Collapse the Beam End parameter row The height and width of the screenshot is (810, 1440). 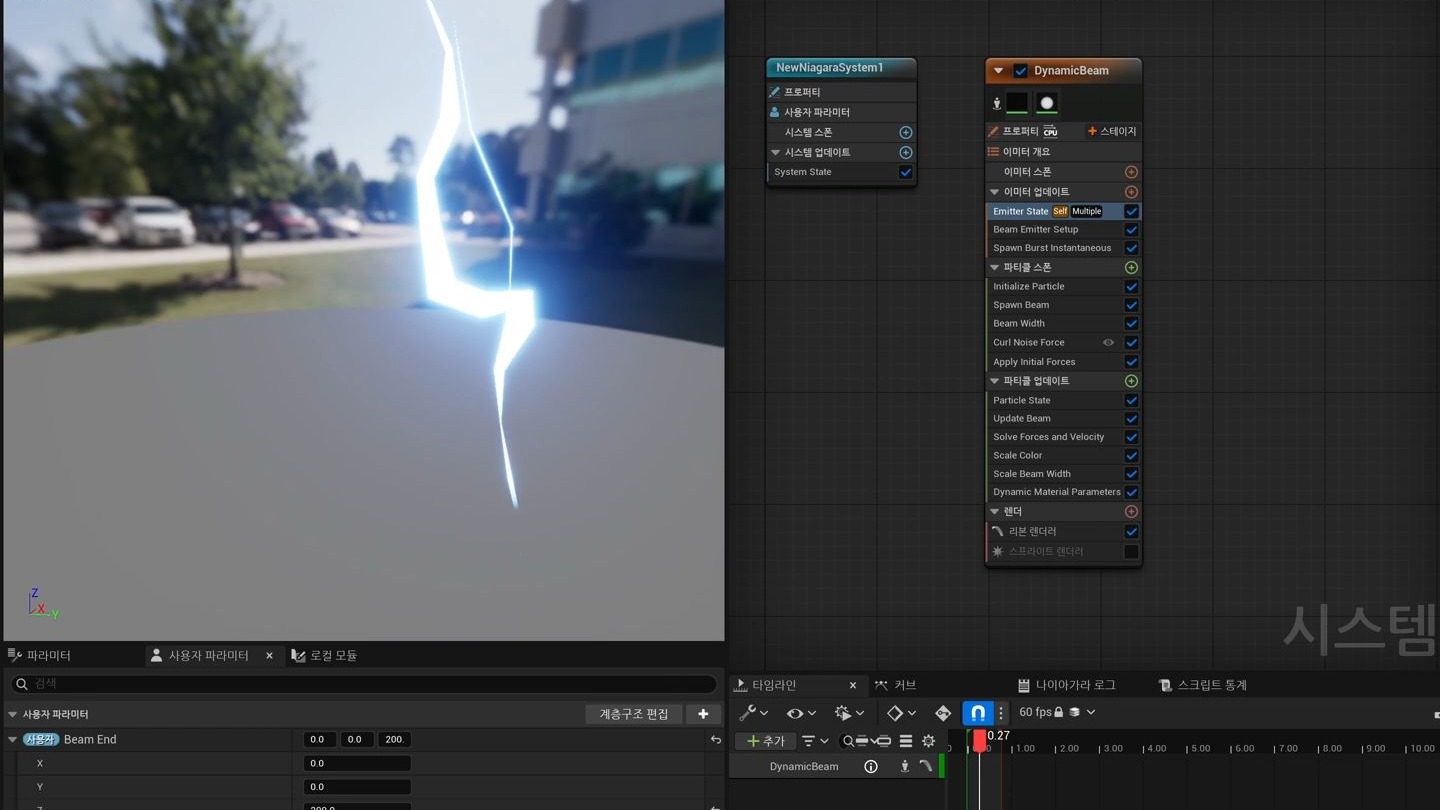point(13,740)
